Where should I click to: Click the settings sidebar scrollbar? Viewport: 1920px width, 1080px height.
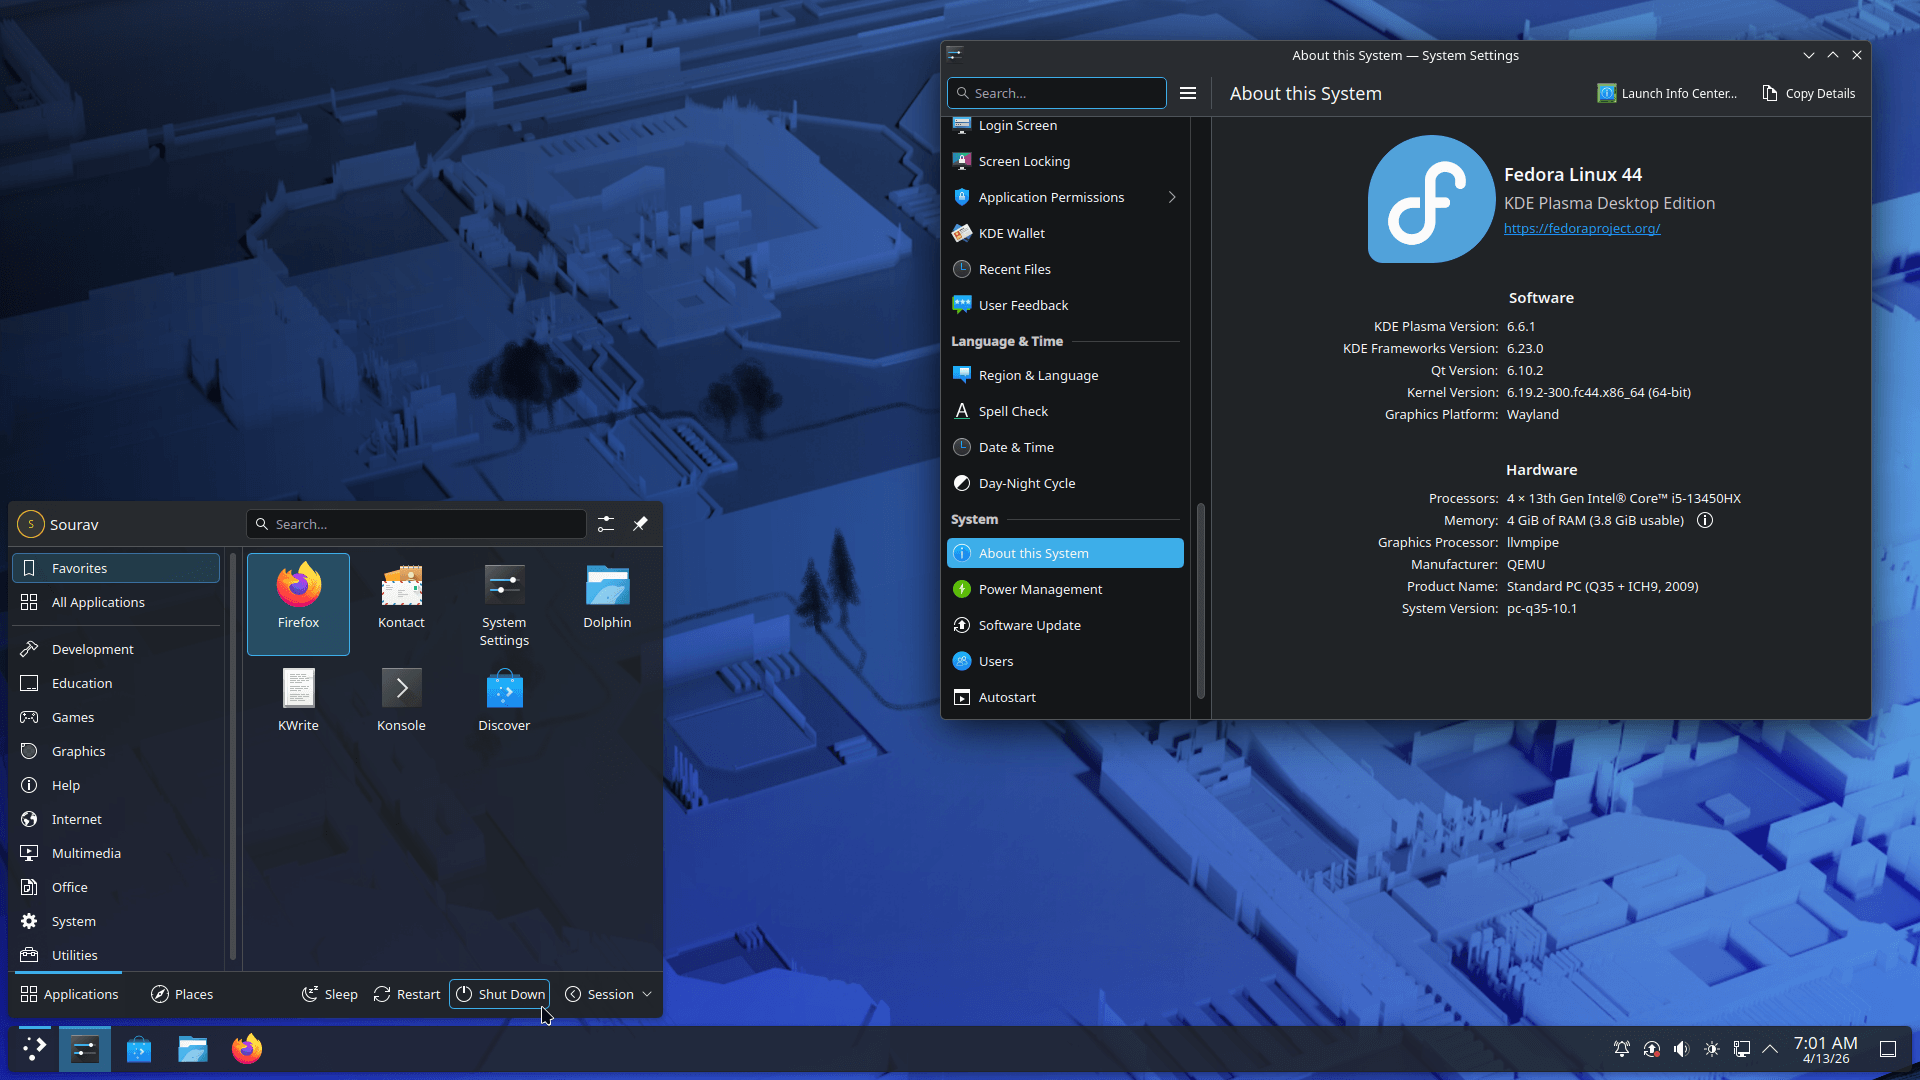[x=1200, y=600]
